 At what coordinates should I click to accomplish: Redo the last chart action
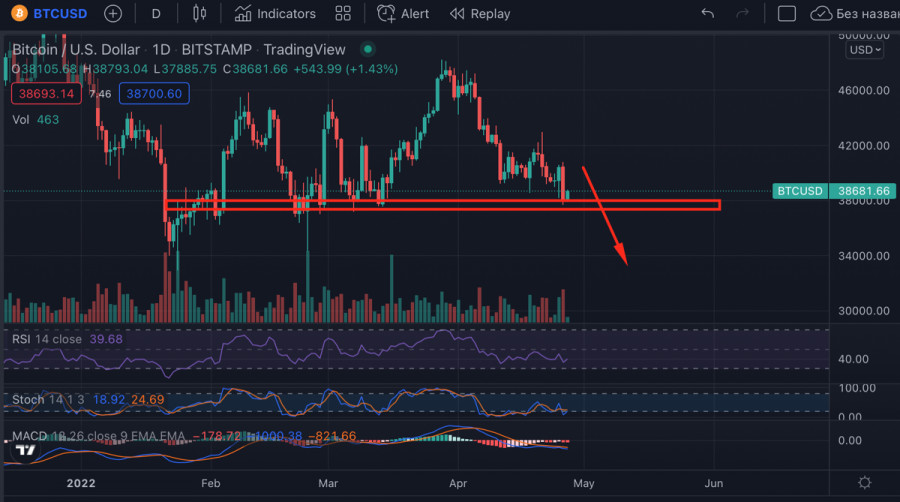click(x=743, y=13)
